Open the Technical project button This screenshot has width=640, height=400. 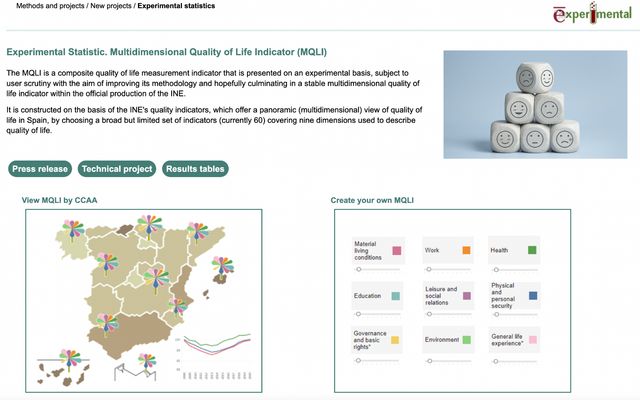(117, 169)
